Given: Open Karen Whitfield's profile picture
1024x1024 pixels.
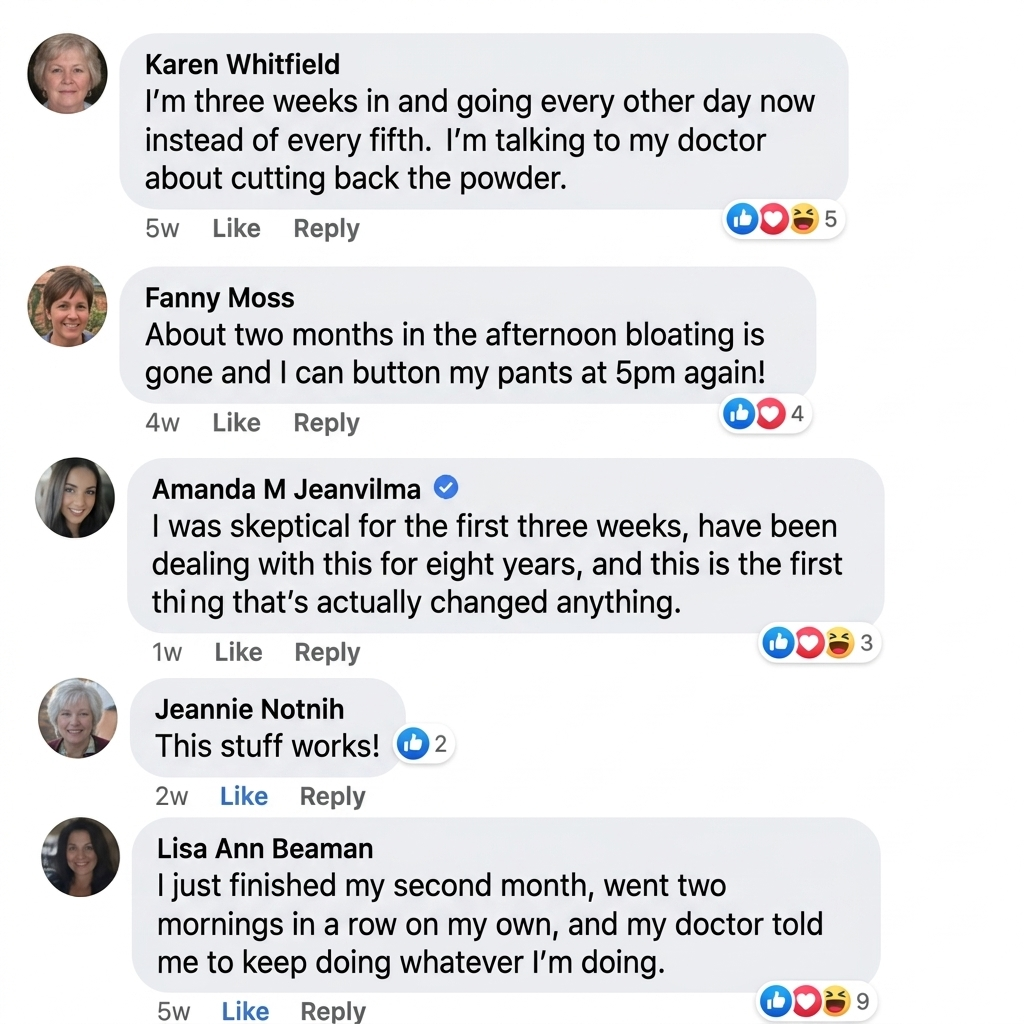Looking at the screenshot, I should click(67, 74).
